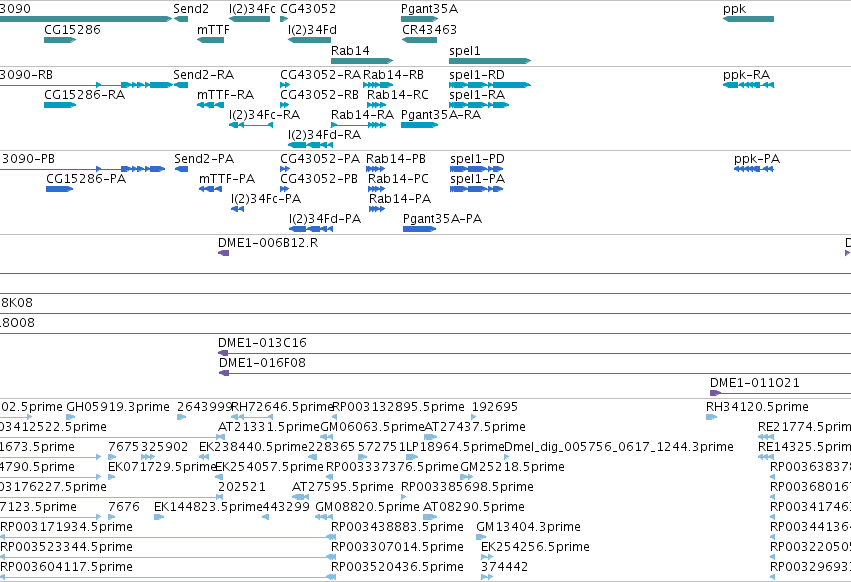The height and width of the screenshot is (582, 851).
Task: Click the RP003132895.5prime label
Action: click(398, 407)
